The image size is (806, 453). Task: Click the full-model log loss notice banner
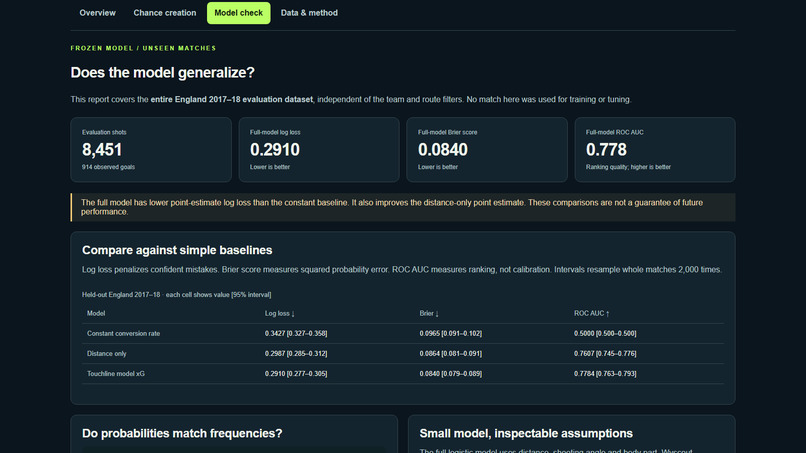(x=403, y=207)
